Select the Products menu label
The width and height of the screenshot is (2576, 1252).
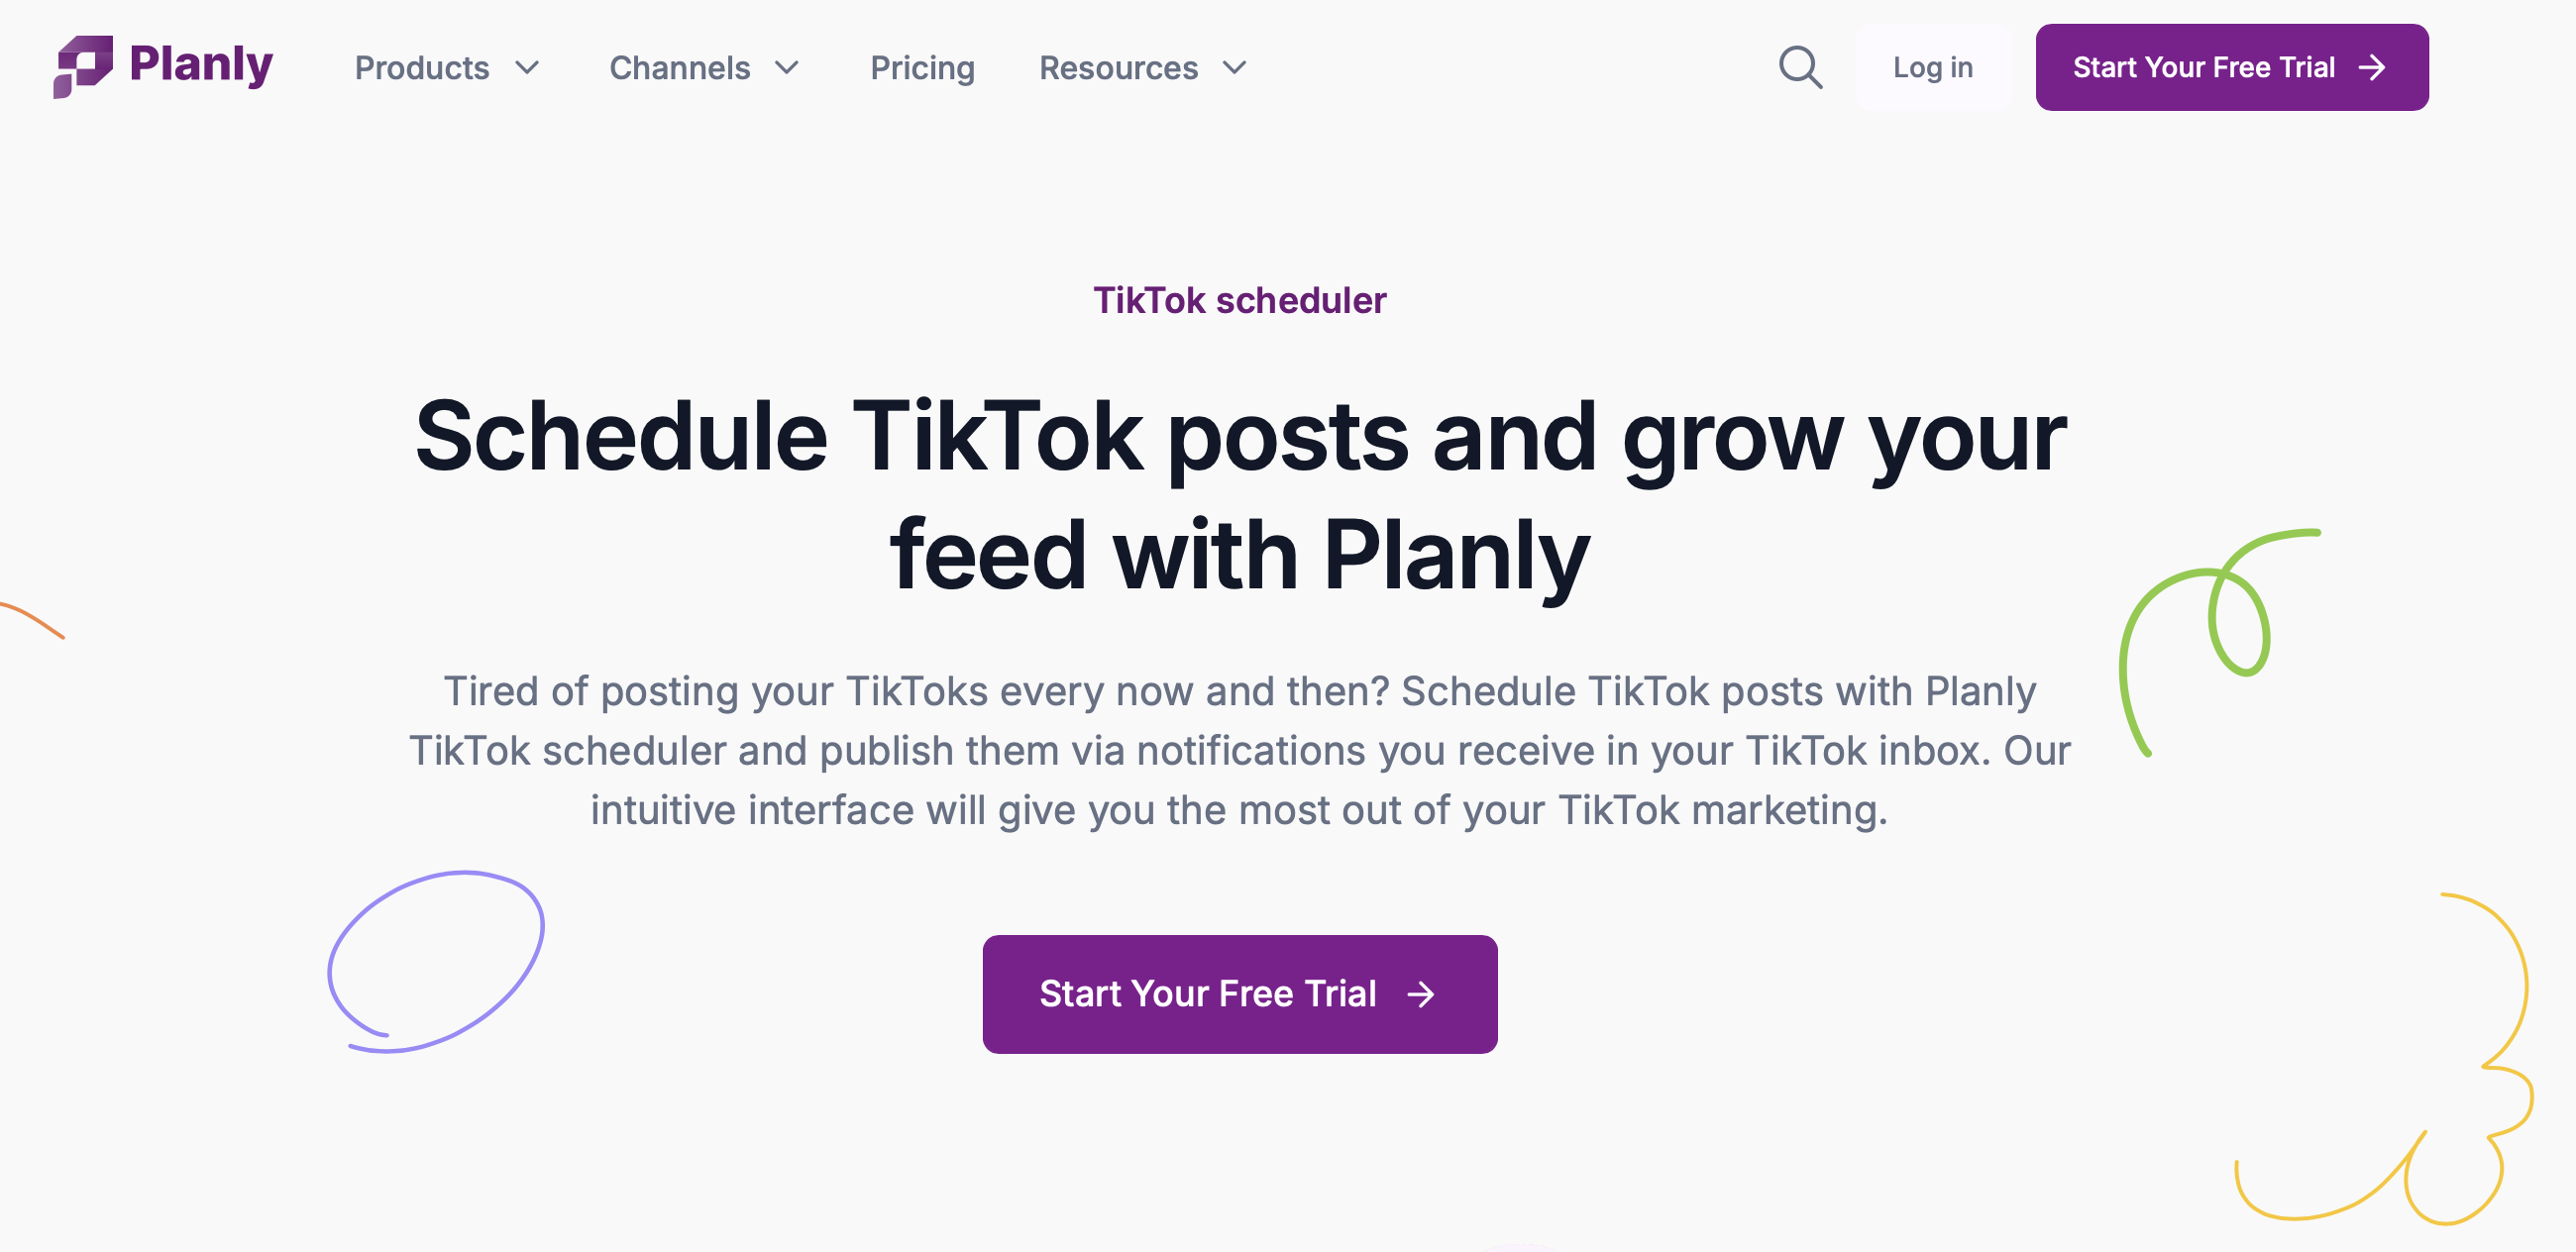422,68
